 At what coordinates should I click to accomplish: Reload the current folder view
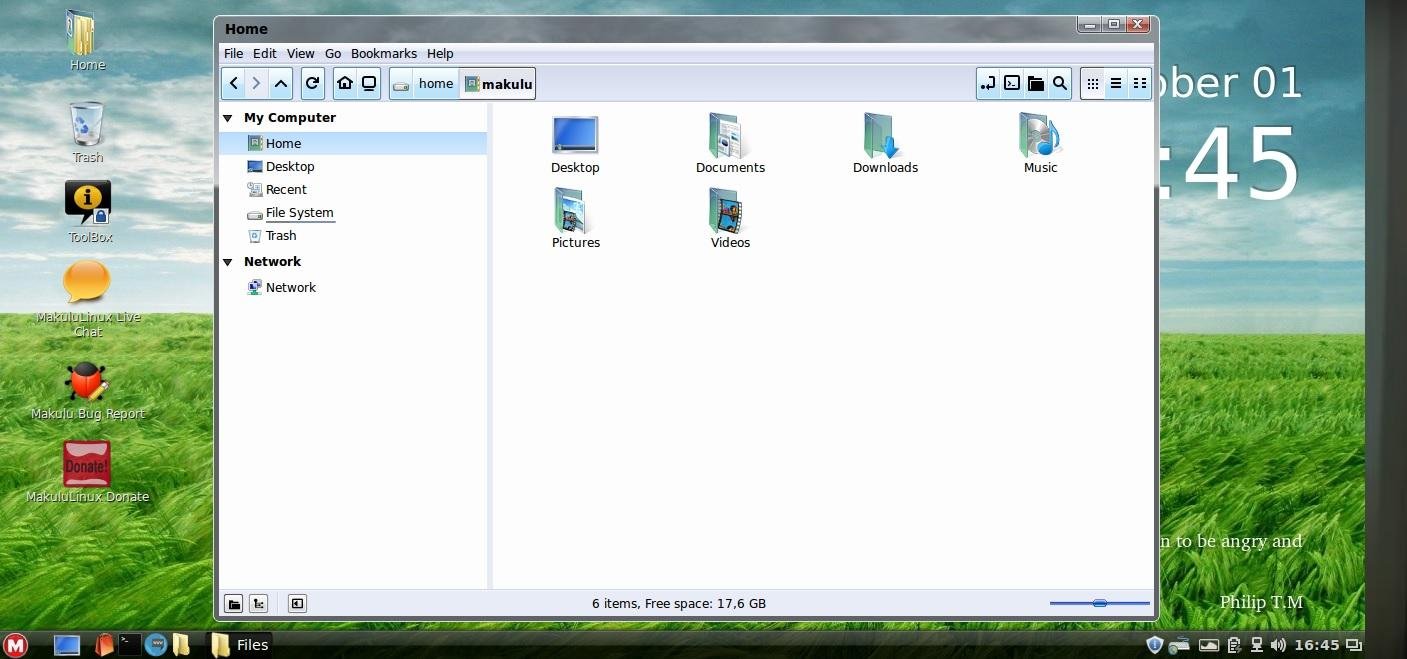(312, 83)
